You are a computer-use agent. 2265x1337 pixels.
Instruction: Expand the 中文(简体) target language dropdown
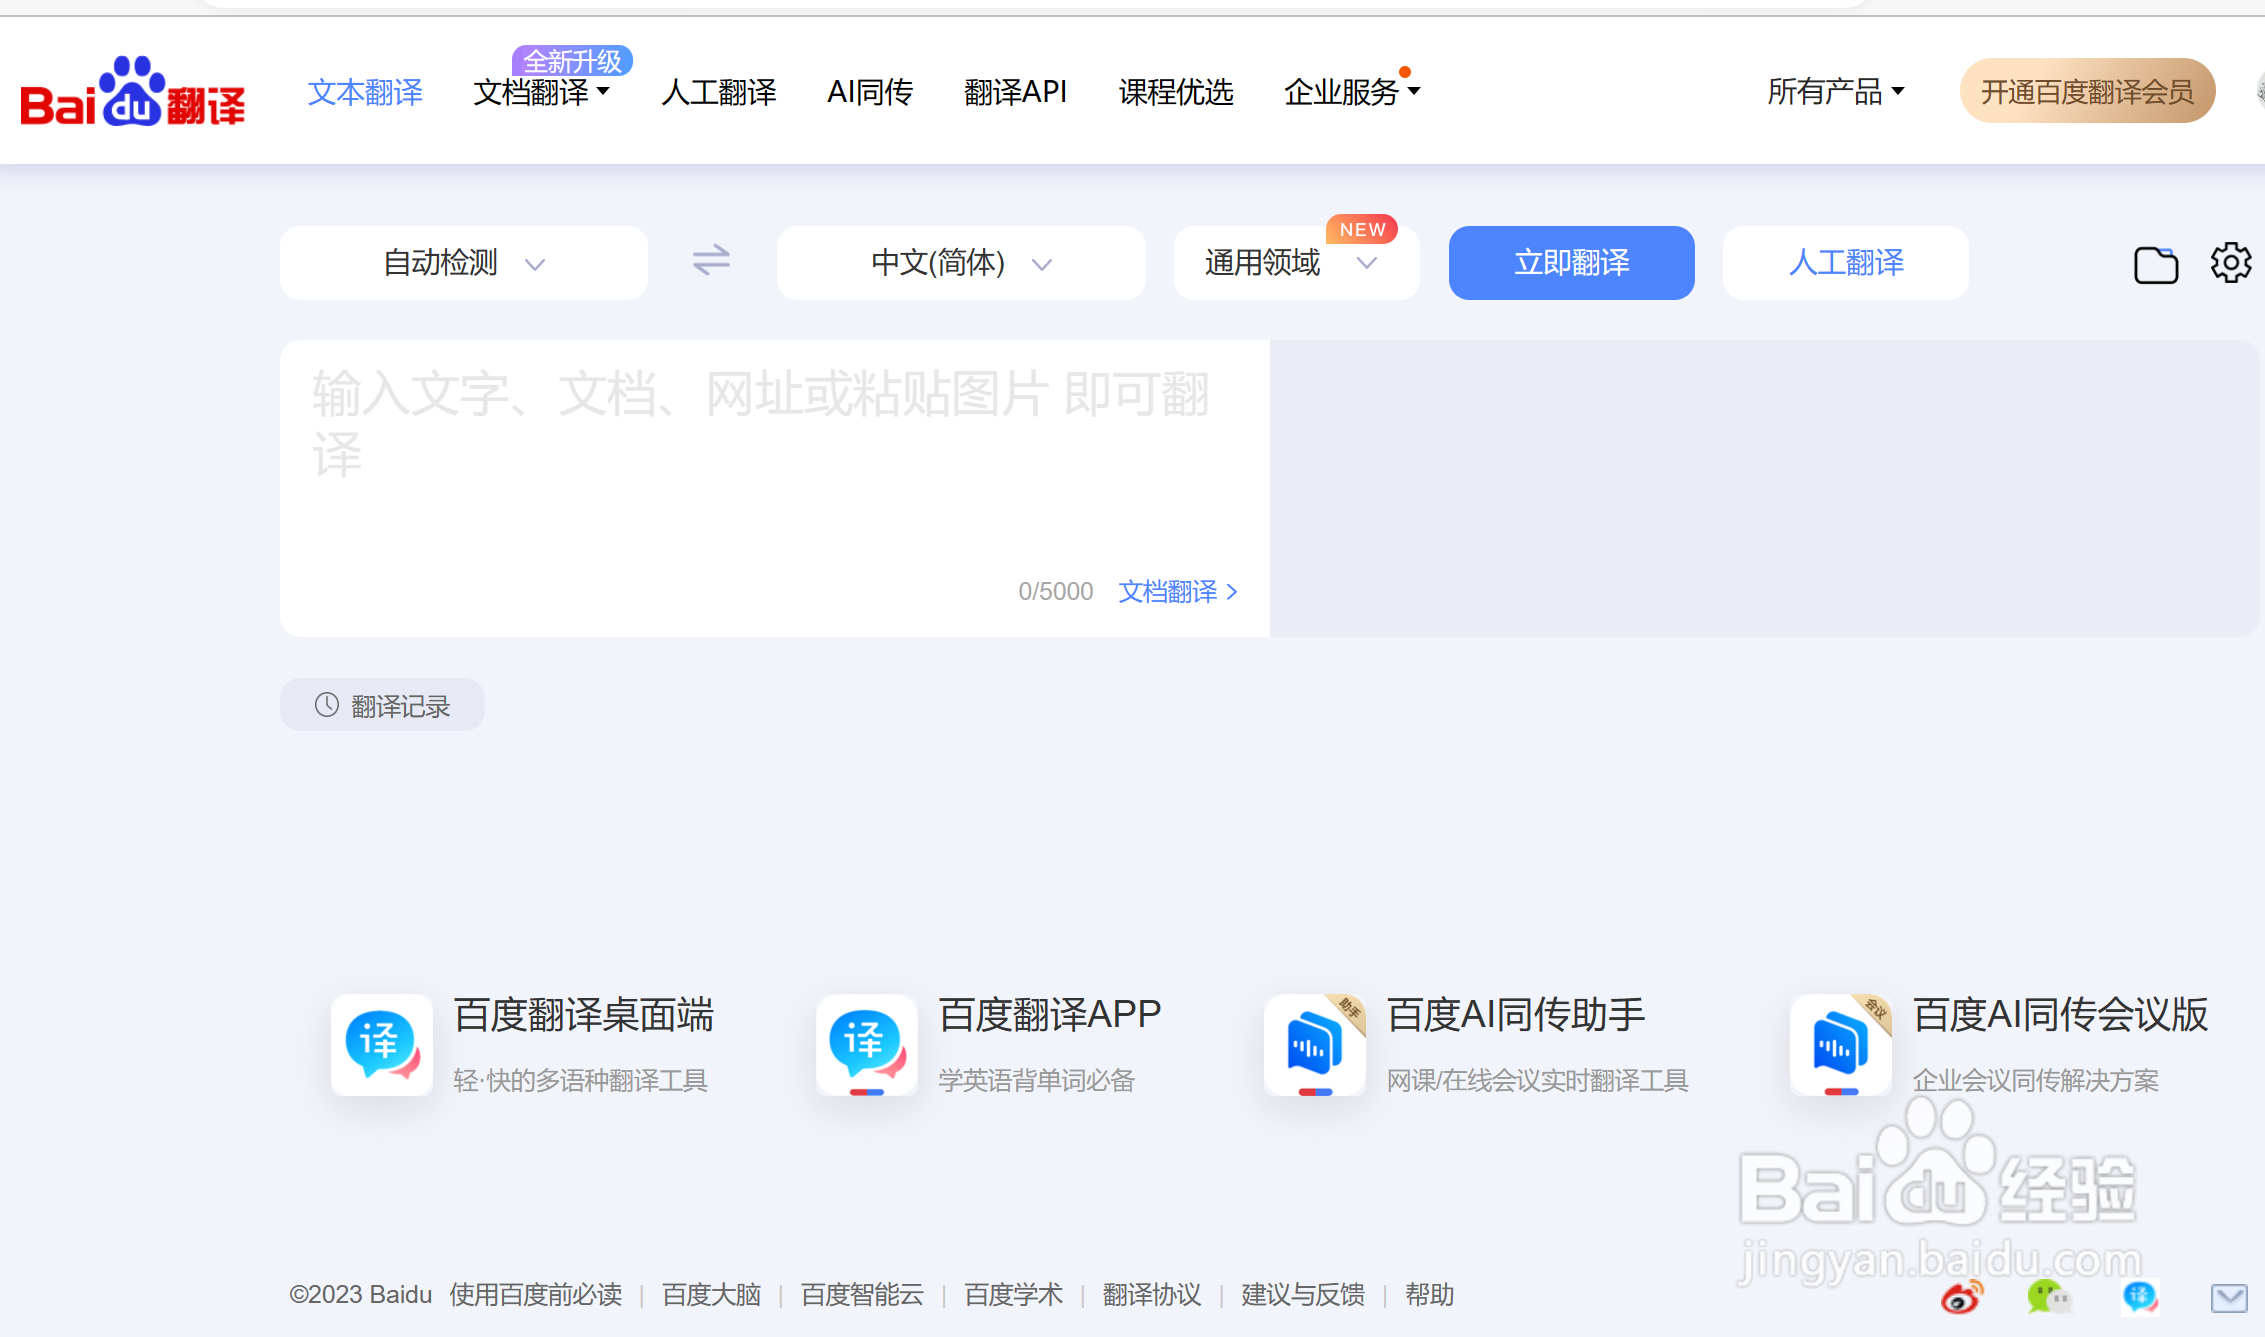(960, 263)
